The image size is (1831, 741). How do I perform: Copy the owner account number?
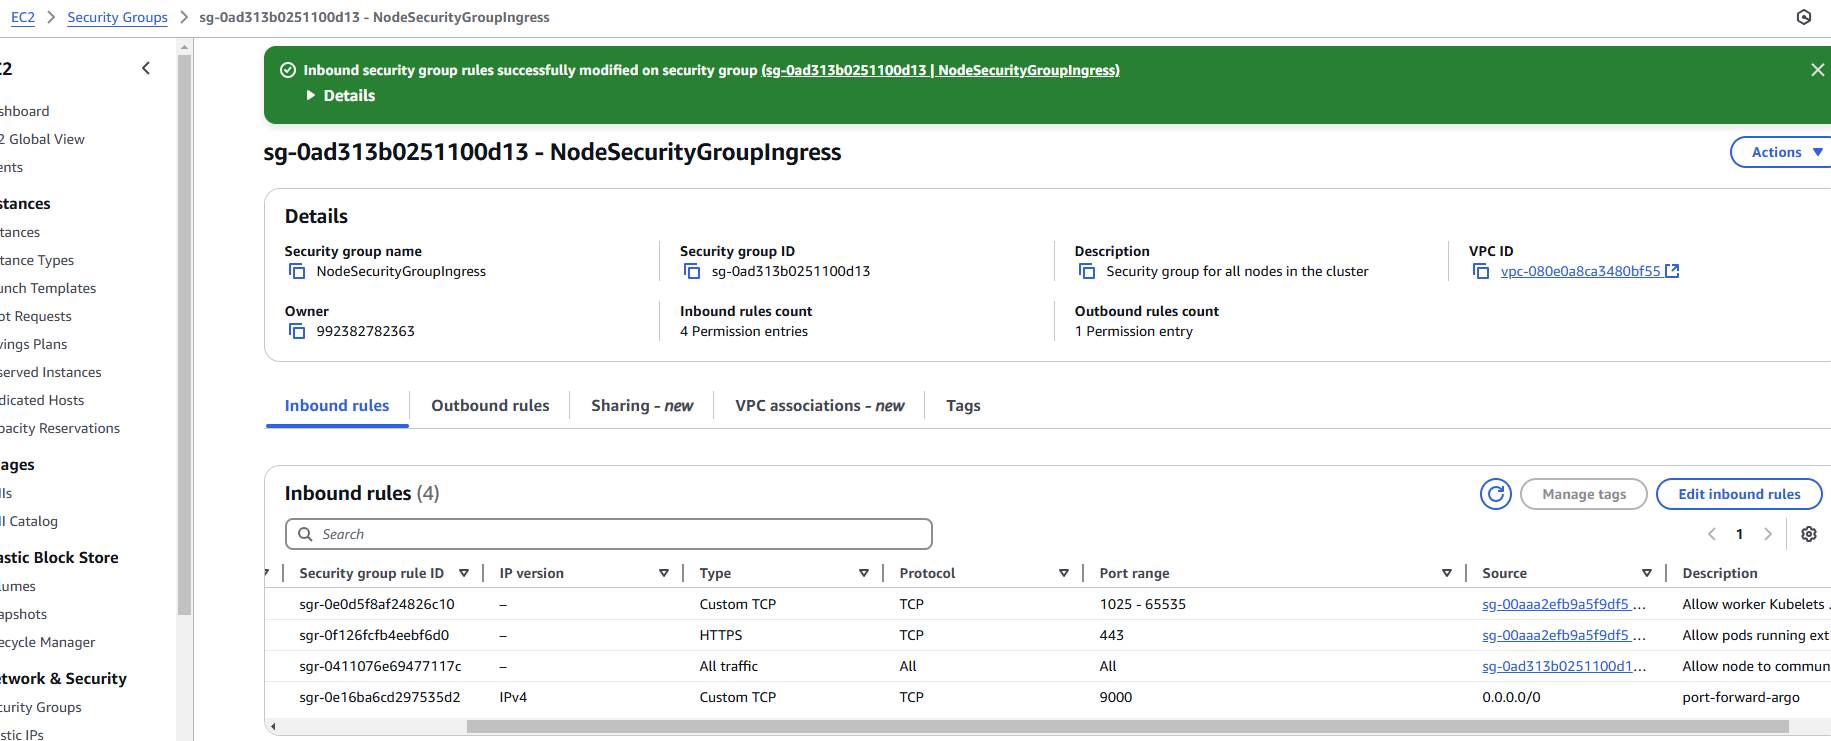(297, 331)
